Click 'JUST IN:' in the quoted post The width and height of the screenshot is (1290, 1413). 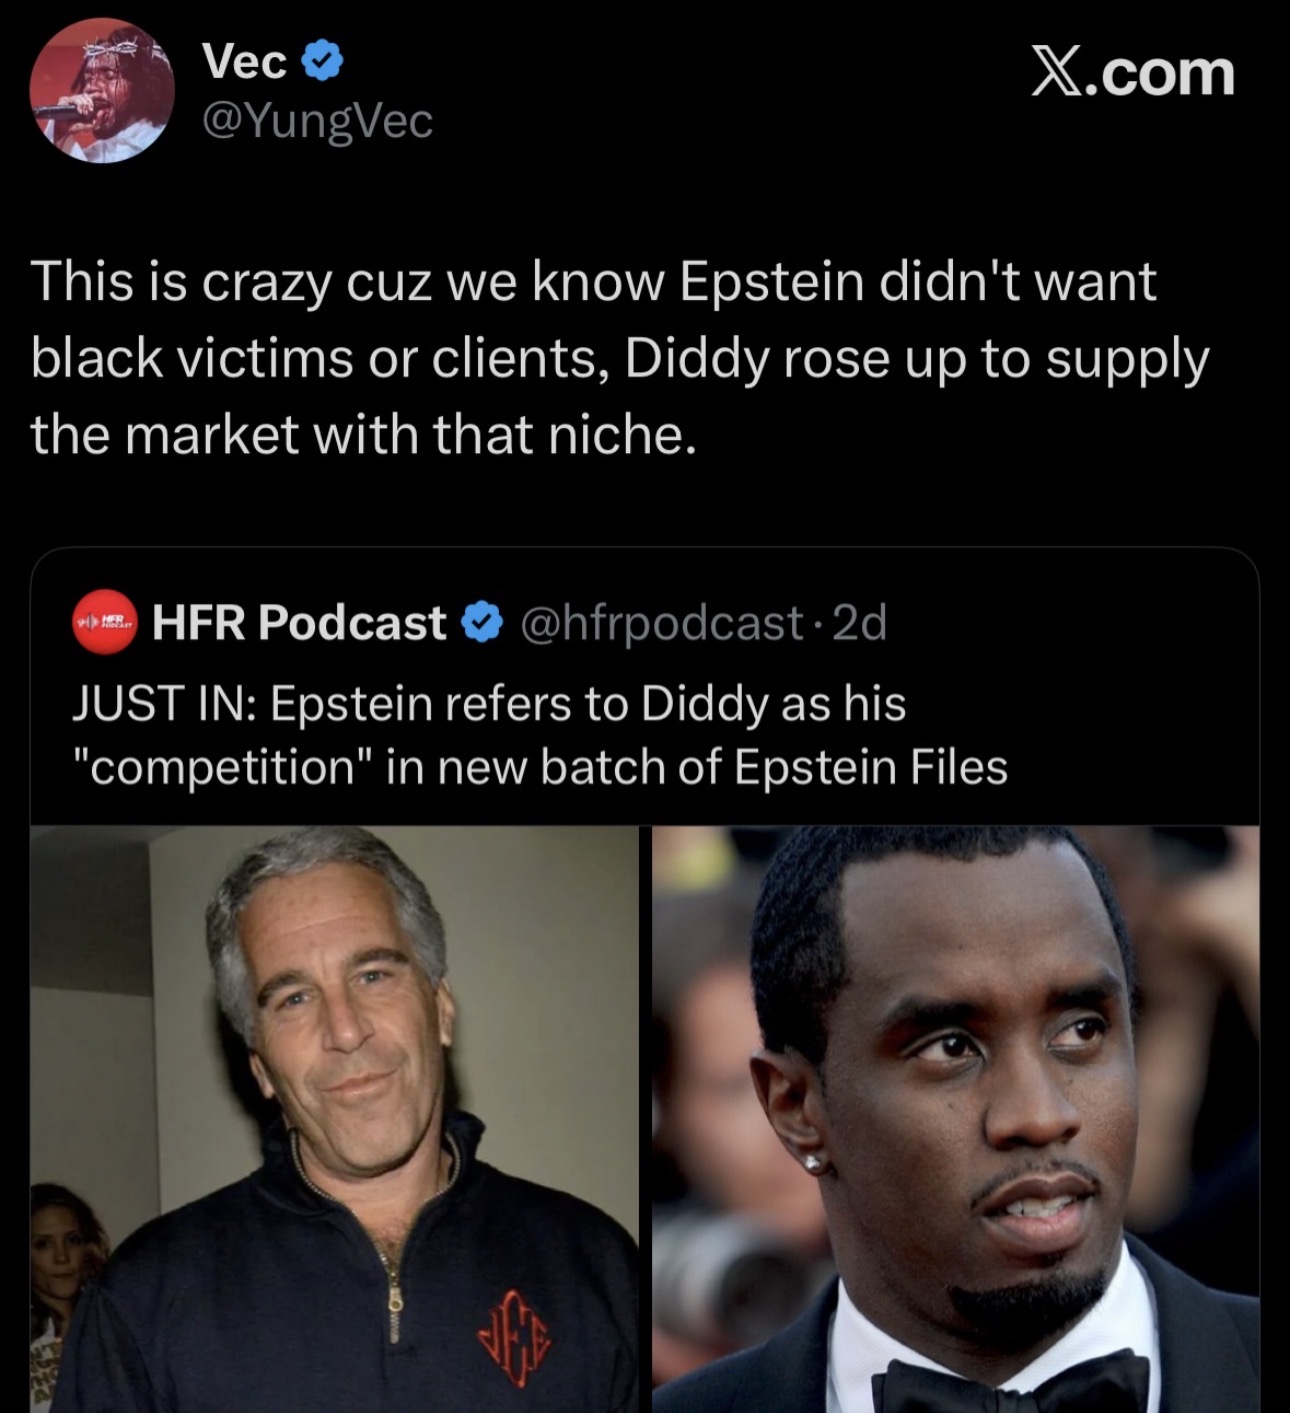(165, 704)
